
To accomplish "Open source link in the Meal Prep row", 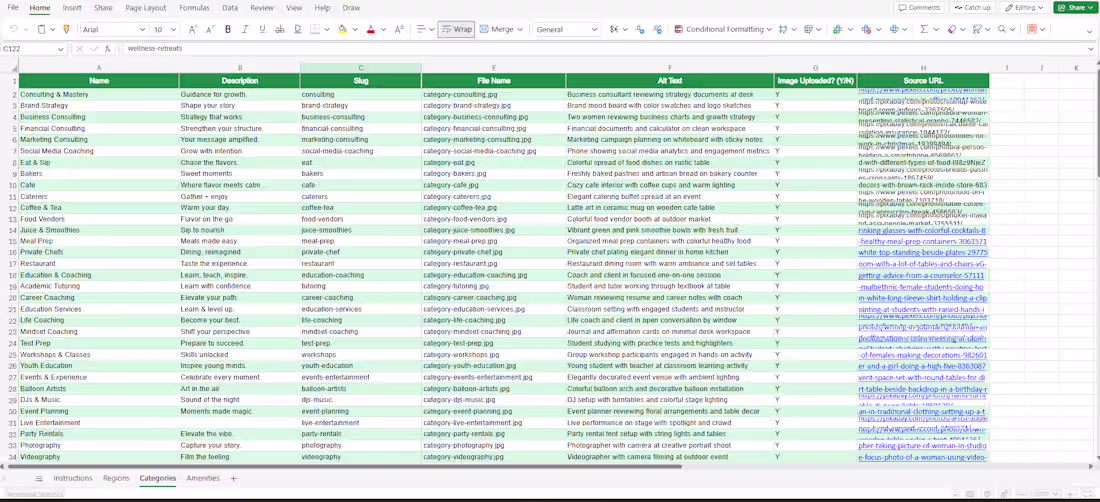I will (923, 241).
